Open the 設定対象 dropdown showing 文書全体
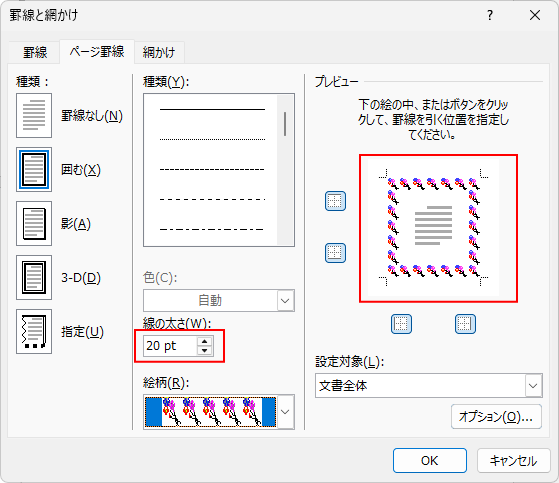Viewport: 559px width, 483px height. tap(429, 386)
